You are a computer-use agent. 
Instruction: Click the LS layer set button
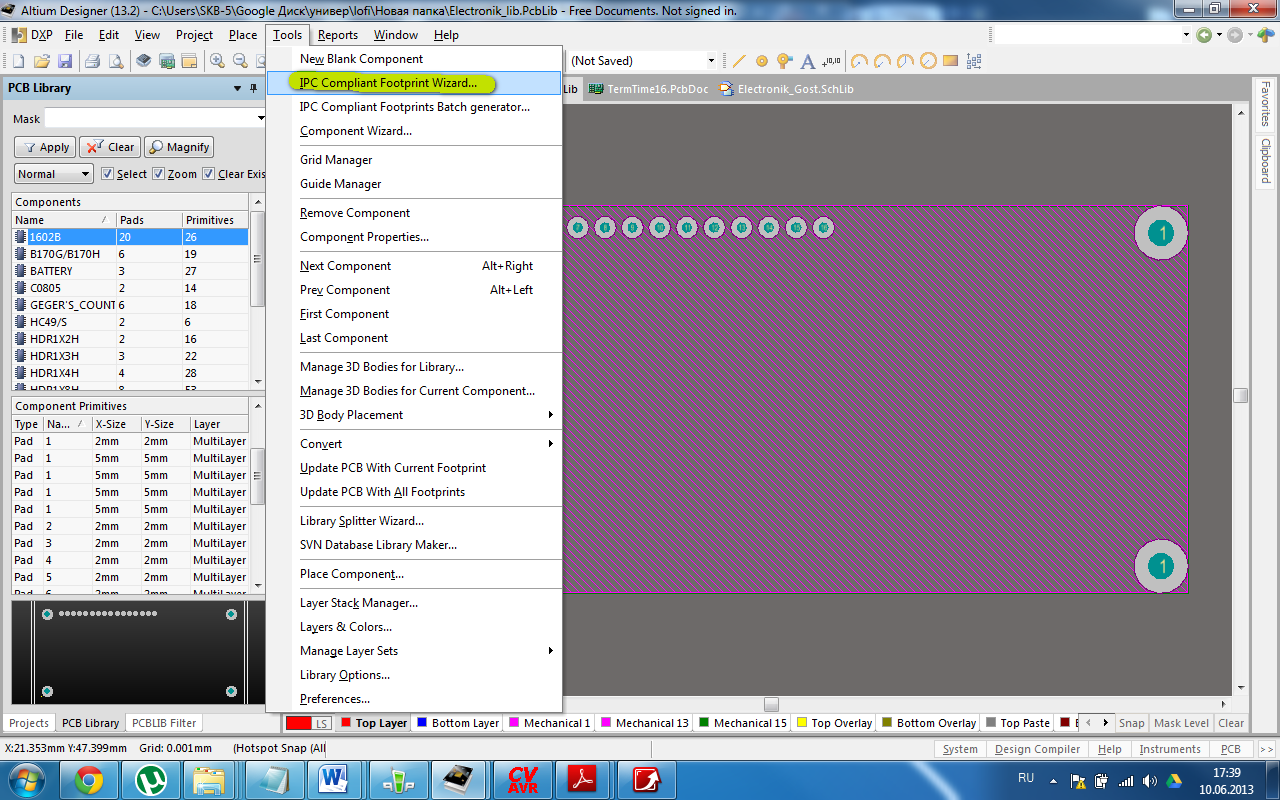321,723
